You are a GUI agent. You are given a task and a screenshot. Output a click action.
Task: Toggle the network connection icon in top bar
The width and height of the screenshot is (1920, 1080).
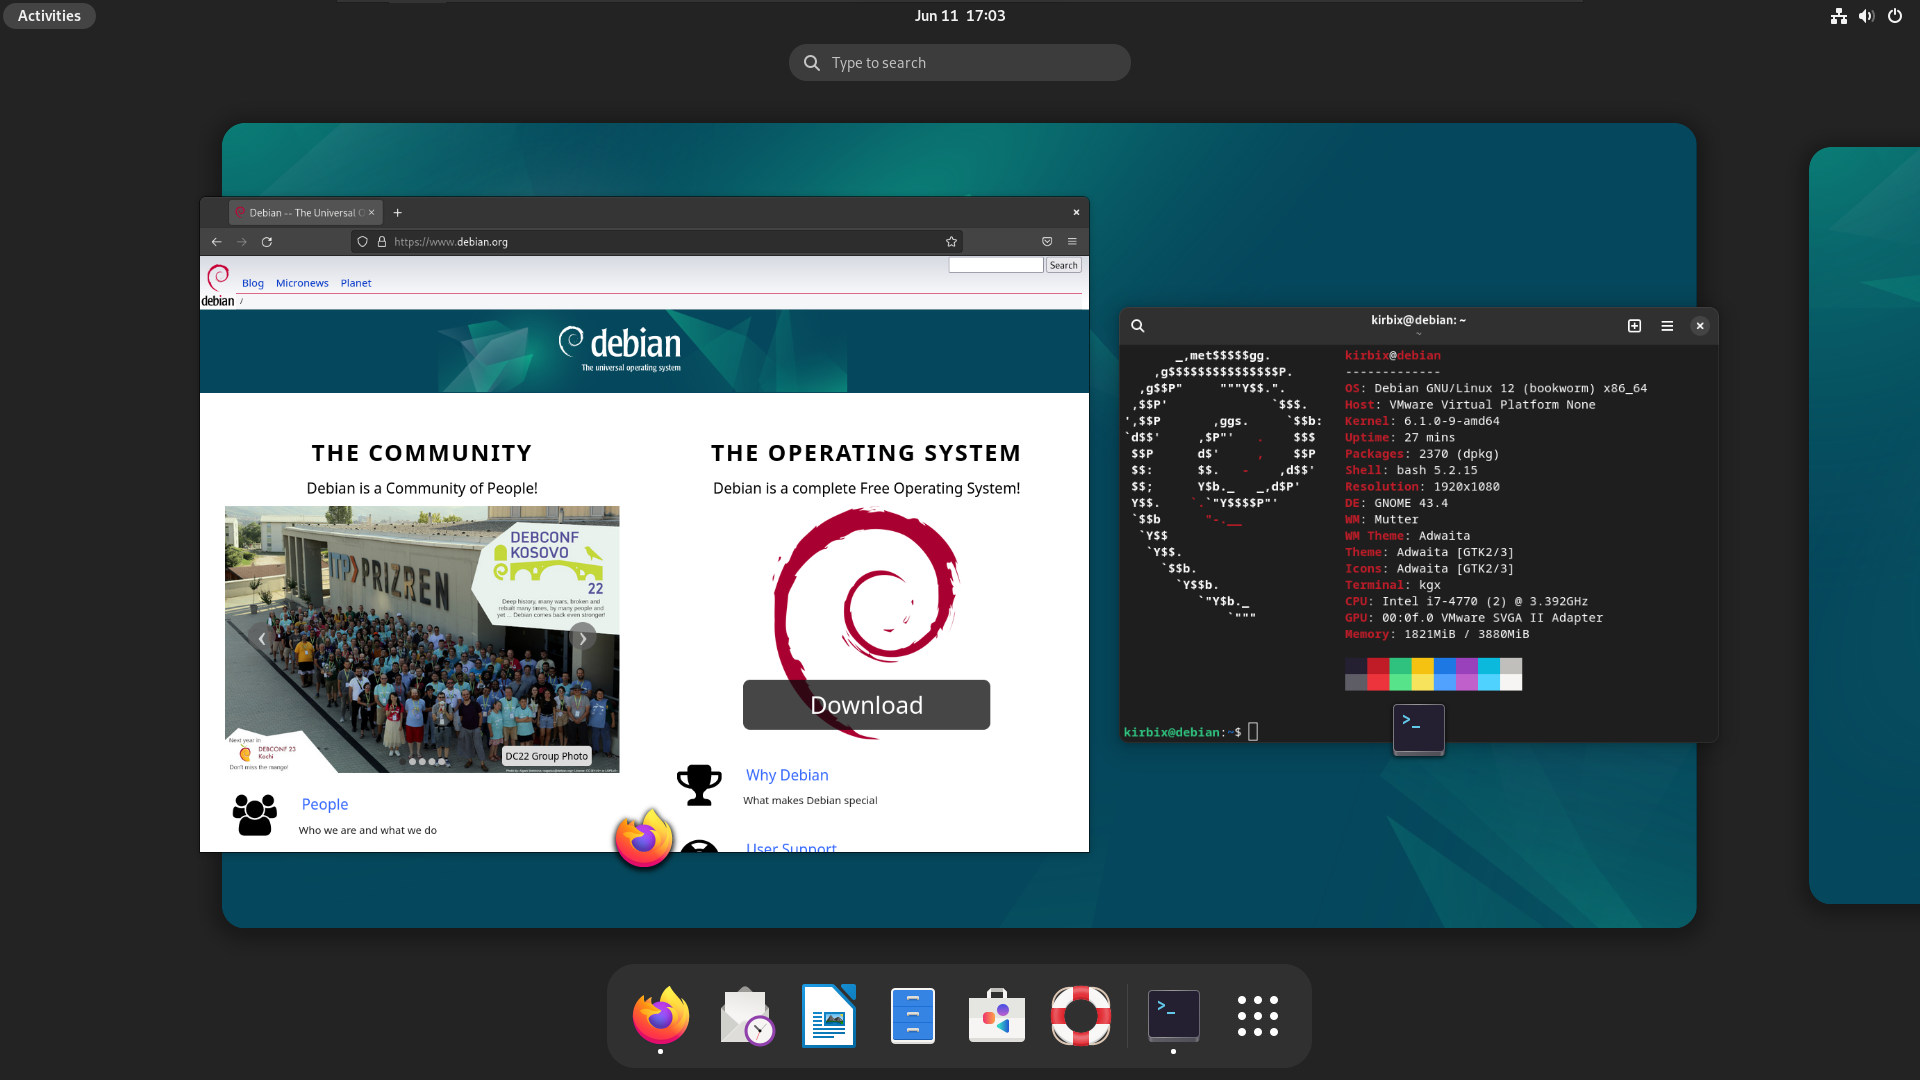pyautogui.click(x=1838, y=15)
